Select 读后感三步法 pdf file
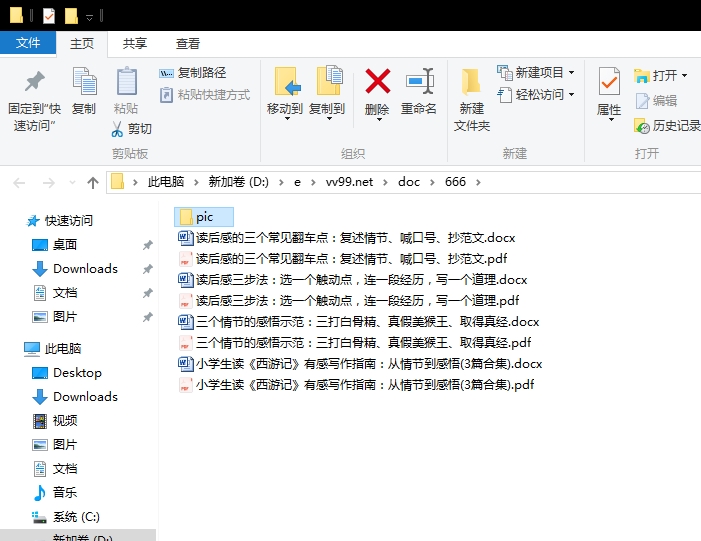701x541 pixels. [349, 301]
